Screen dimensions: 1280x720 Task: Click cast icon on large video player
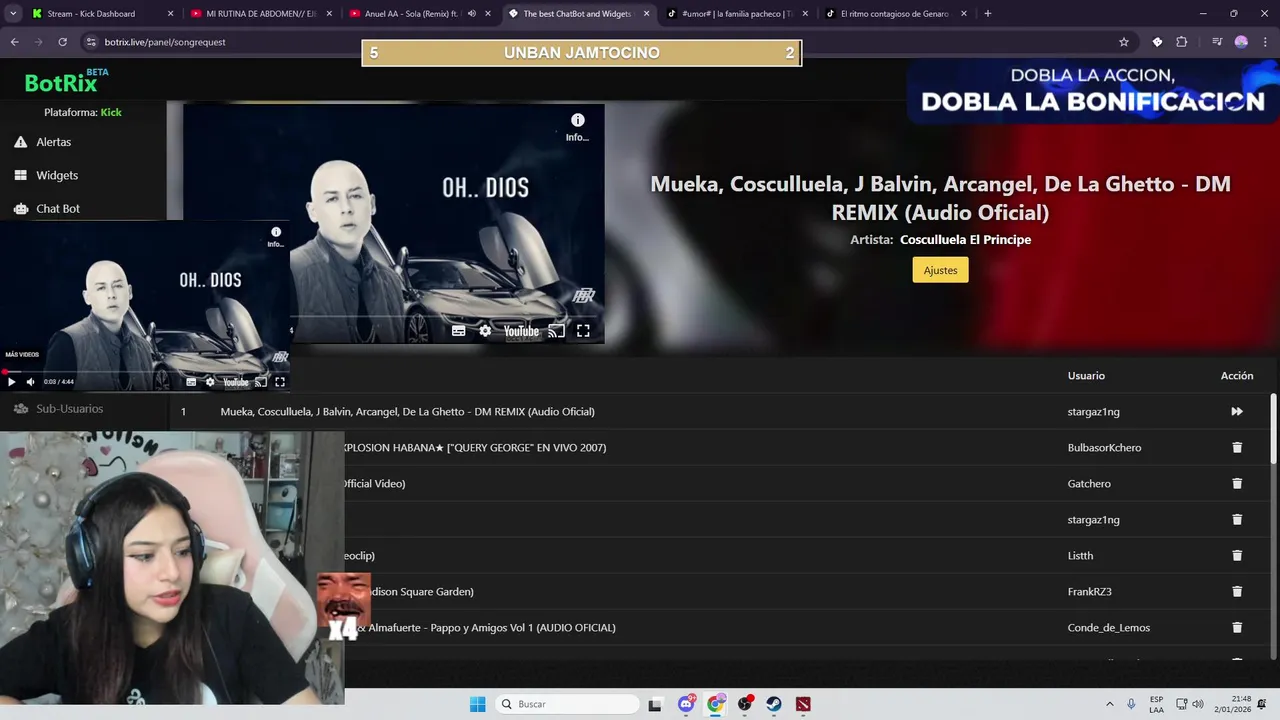point(556,331)
